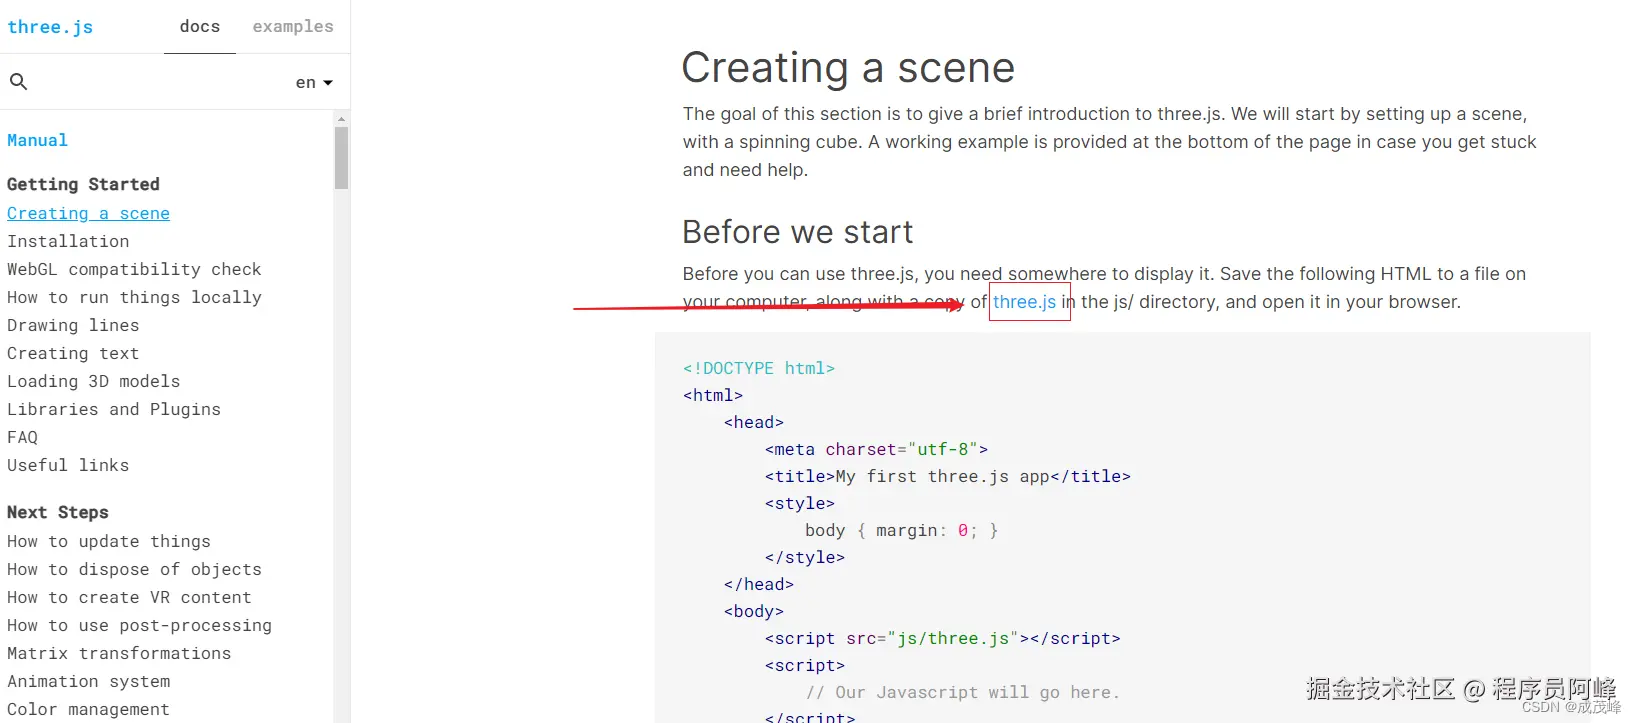Open the three.js download link in paragraph
The height and width of the screenshot is (723, 1637).
(x=1024, y=302)
